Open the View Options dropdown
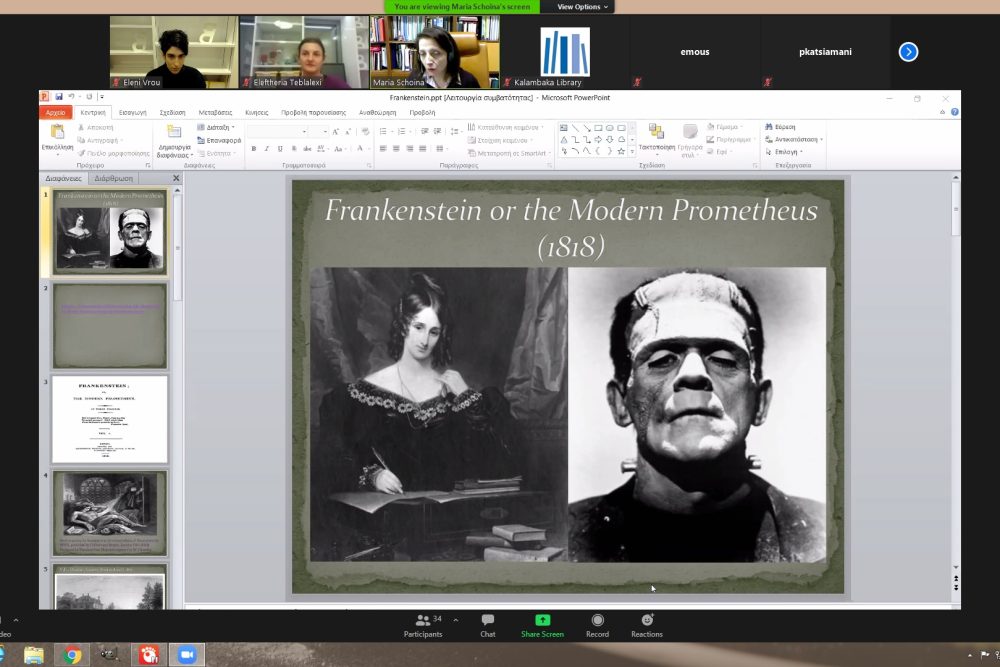The height and width of the screenshot is (667, 1000). [x=582, y=7]
